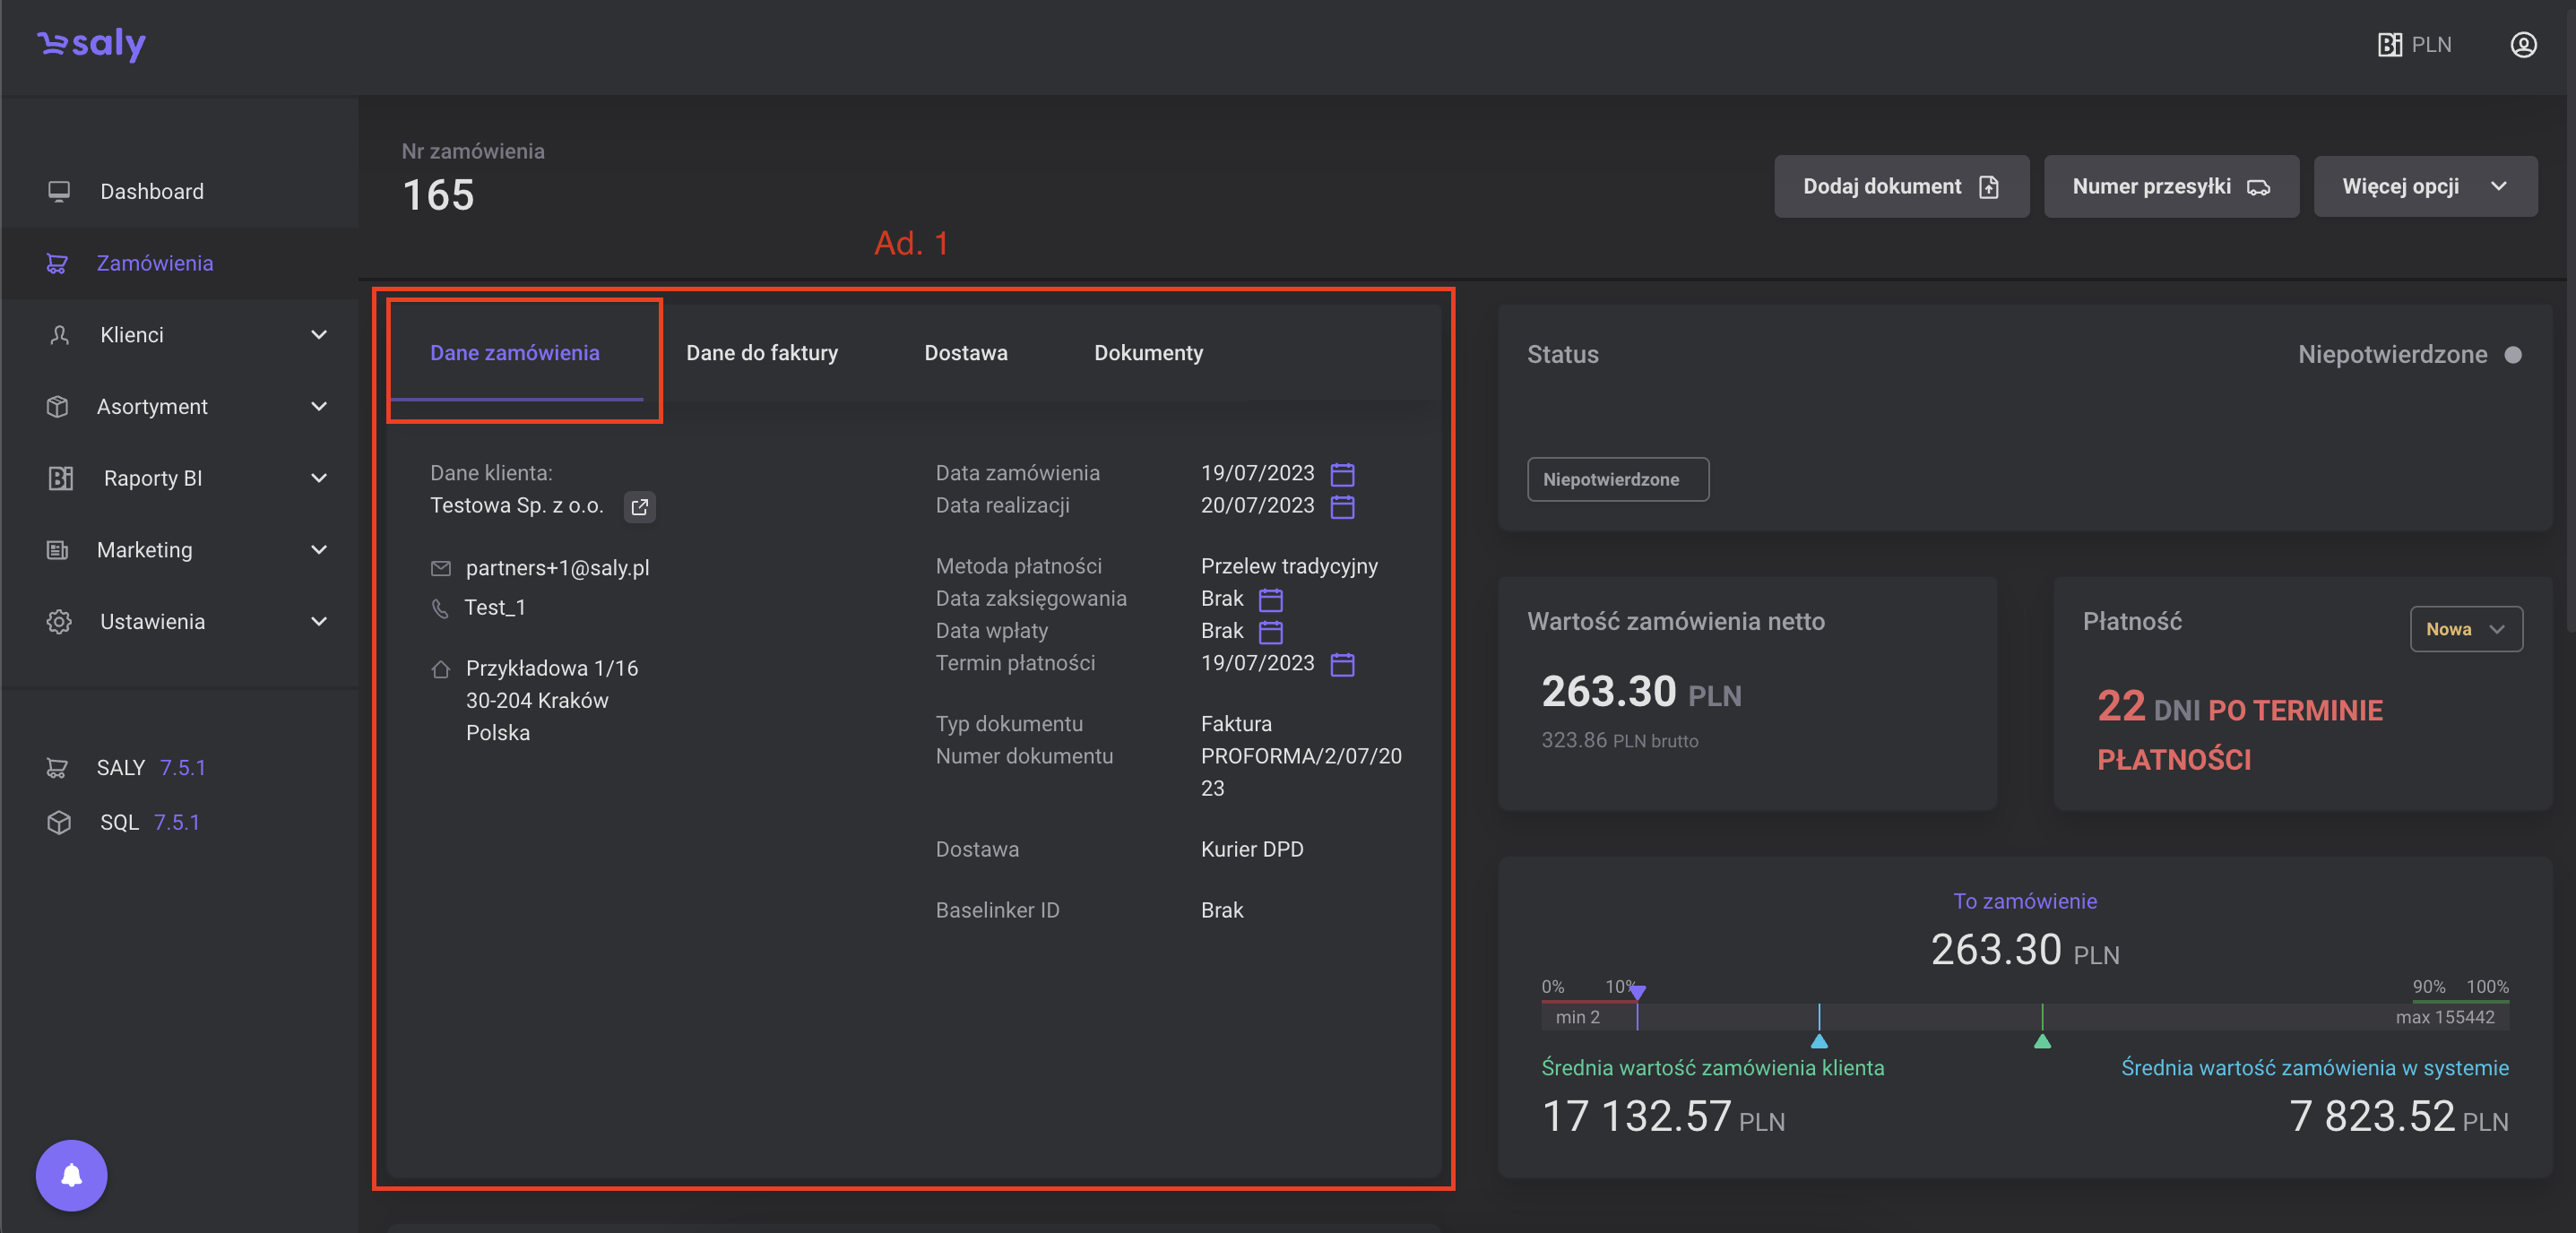Viewport: 2576px width, 1233px height.
Task: Click the Niepotwierdzone status badge
Action: coord(1617,479)
